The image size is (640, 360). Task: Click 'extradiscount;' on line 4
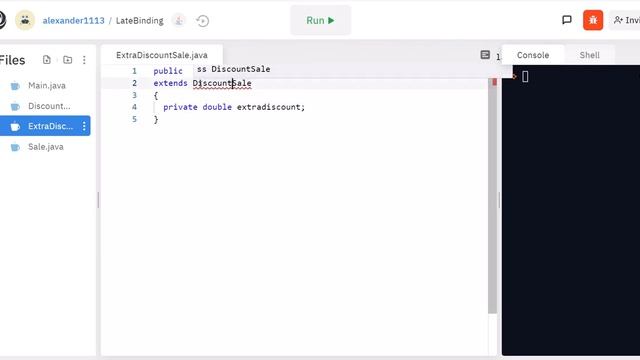pyautogui.click(x=271, y=107)
